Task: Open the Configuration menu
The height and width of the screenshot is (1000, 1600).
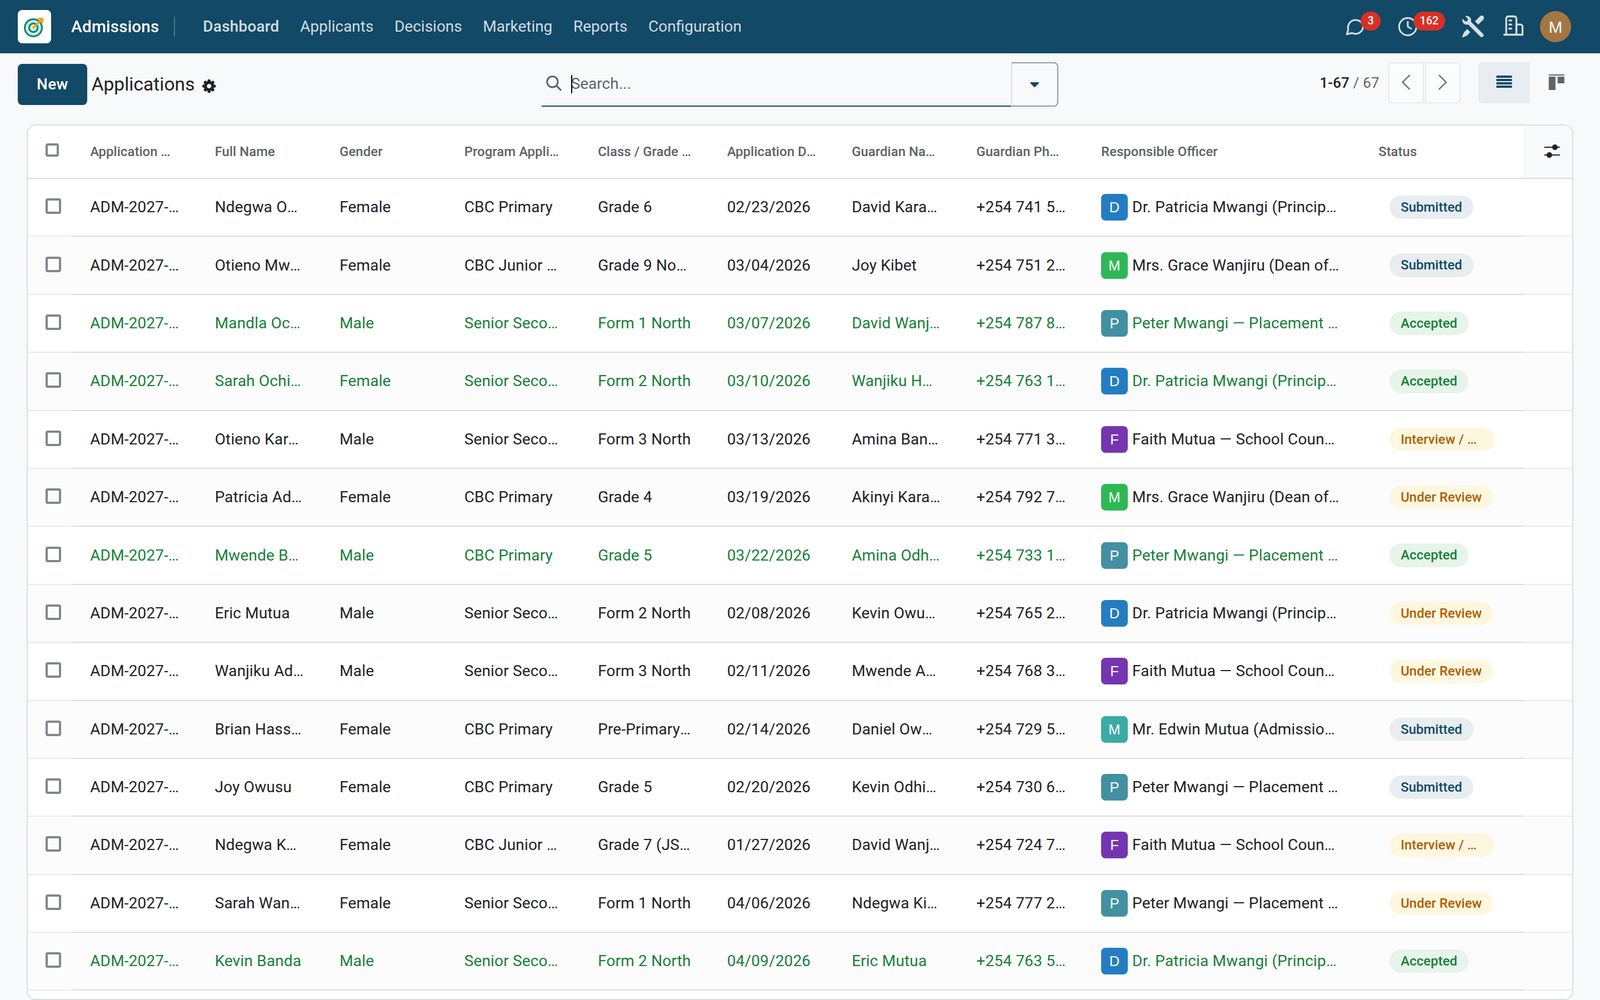Action: pyautogui.click(x=695, y=26)
